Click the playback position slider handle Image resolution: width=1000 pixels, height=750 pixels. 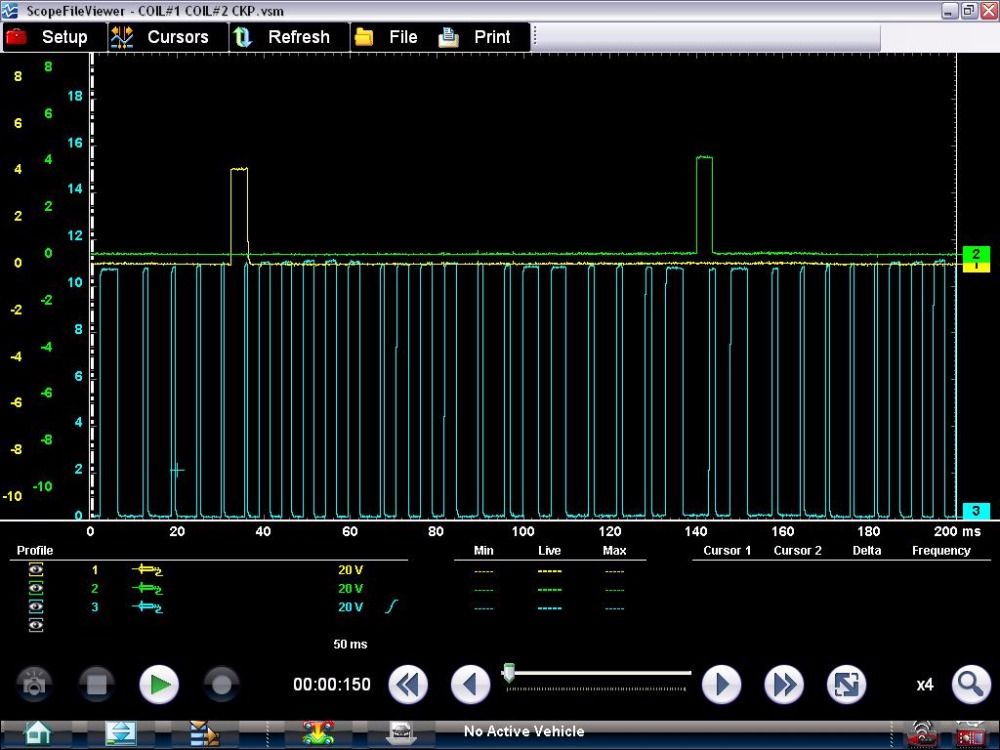click(509, 673)
